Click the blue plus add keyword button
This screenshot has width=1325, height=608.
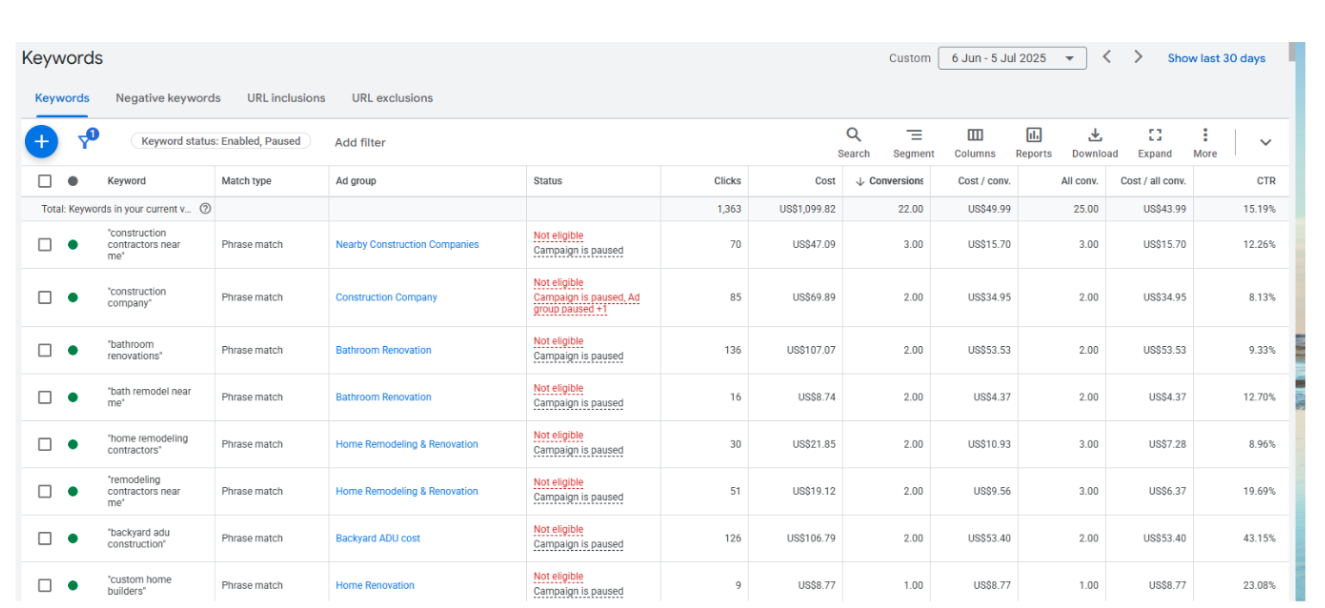(x=41, y=142)
